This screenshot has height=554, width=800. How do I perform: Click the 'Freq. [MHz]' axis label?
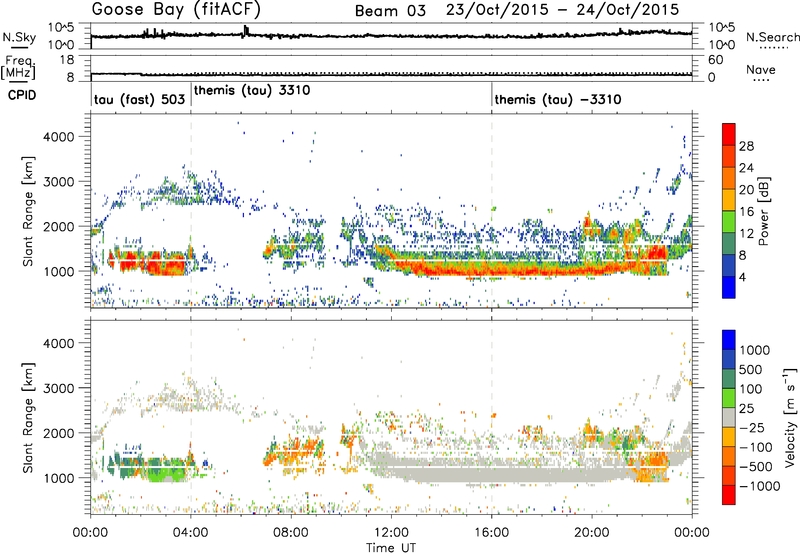pos(18,68)
